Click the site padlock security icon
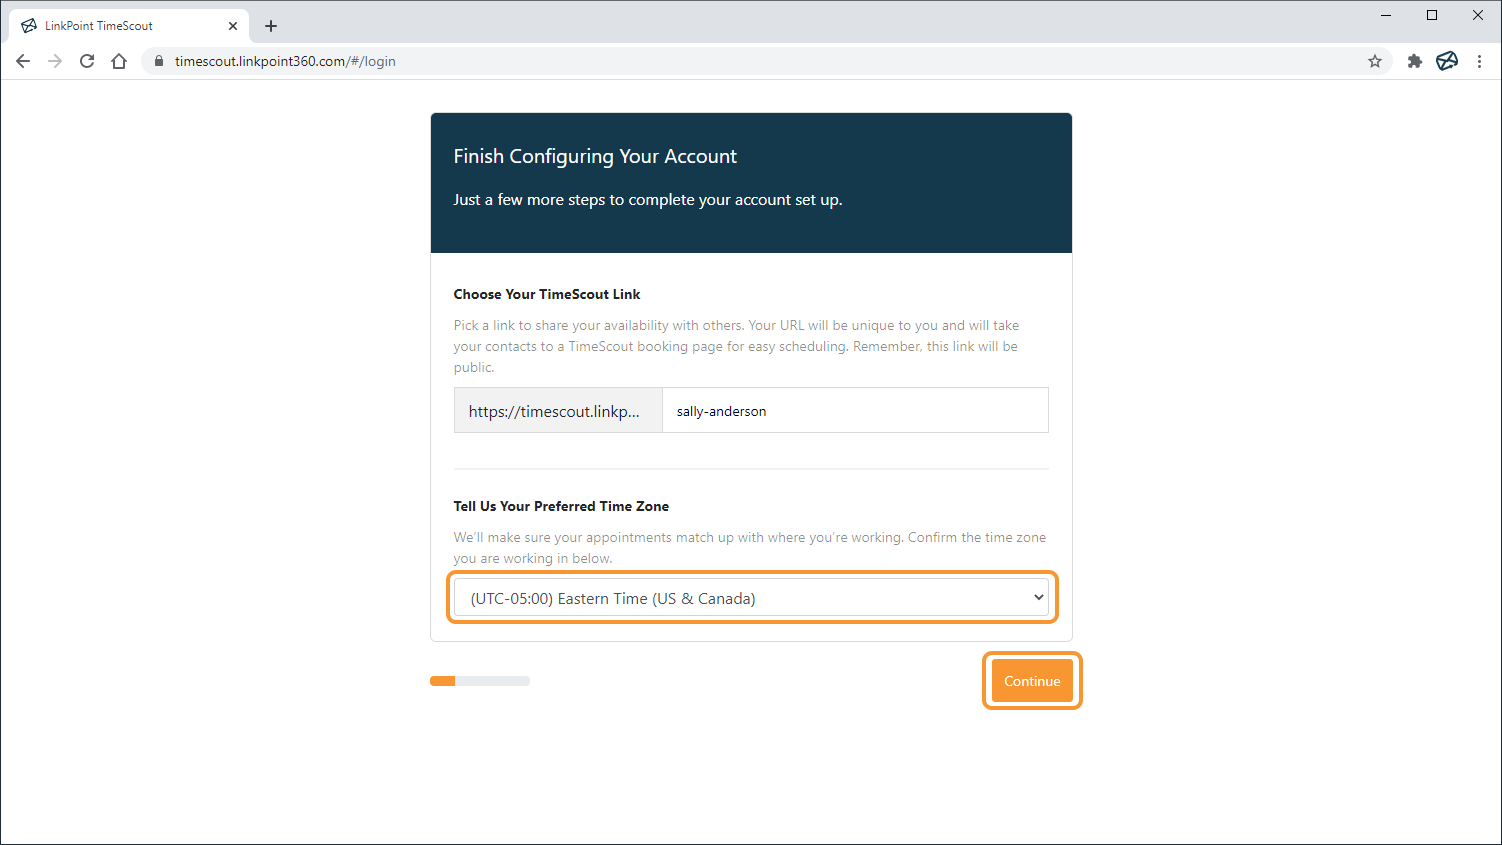The height and width of the screenshot is (845, 1502). [158, 61]
